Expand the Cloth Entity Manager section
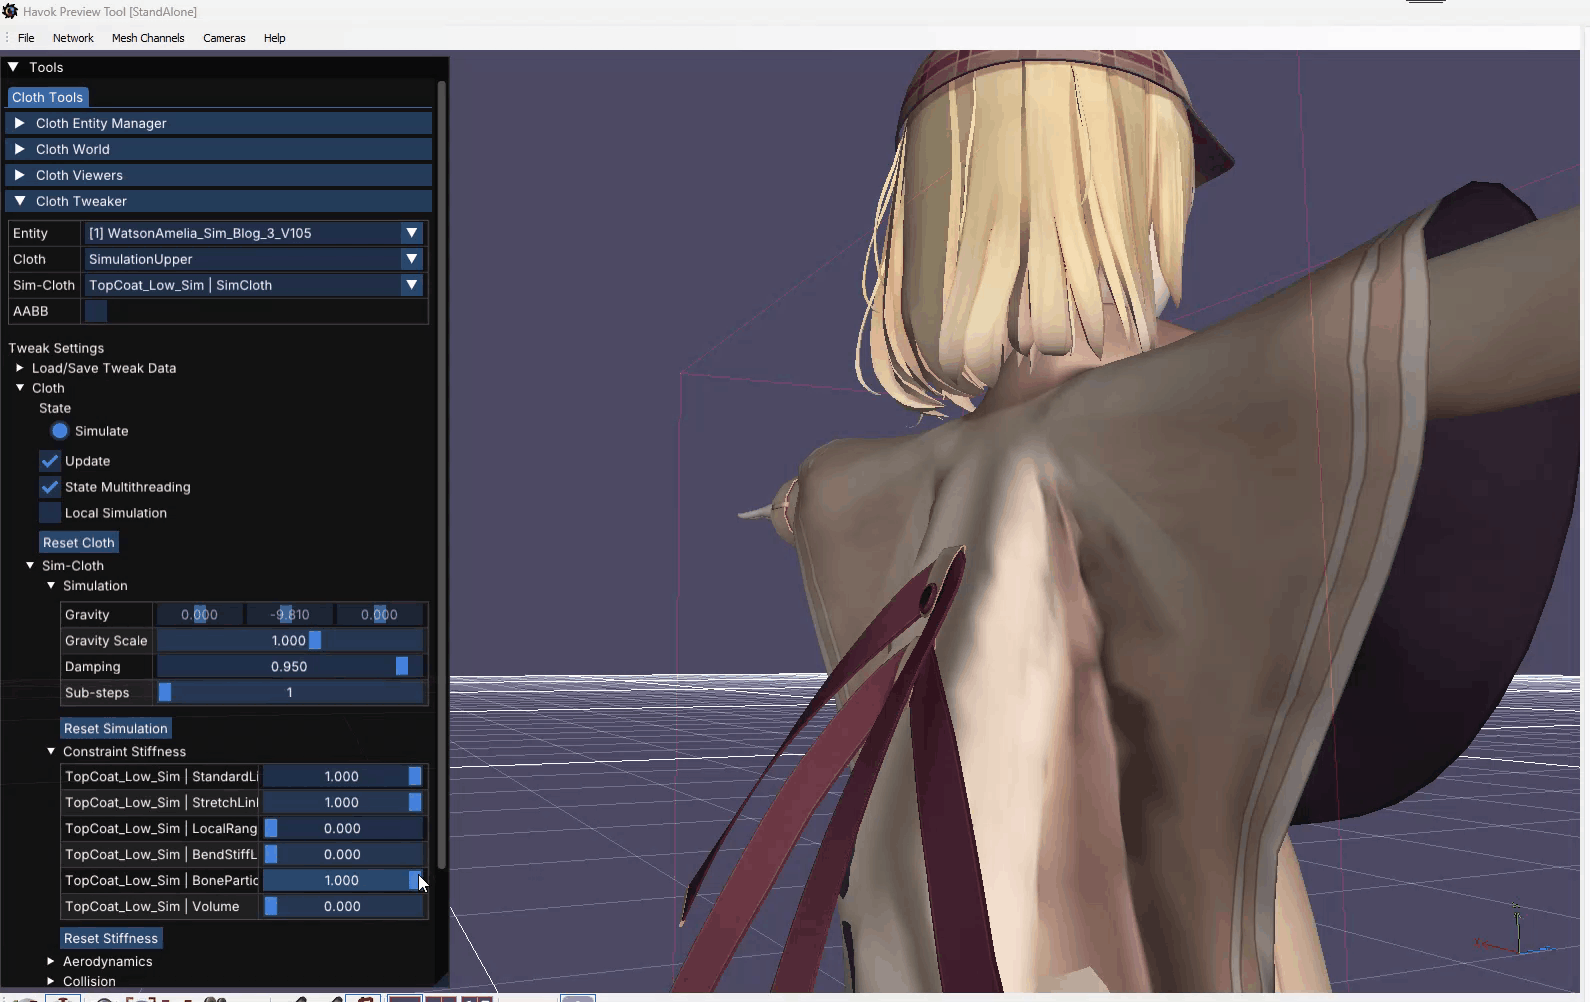This screenshot has width=1590, height=1002. 219,123
